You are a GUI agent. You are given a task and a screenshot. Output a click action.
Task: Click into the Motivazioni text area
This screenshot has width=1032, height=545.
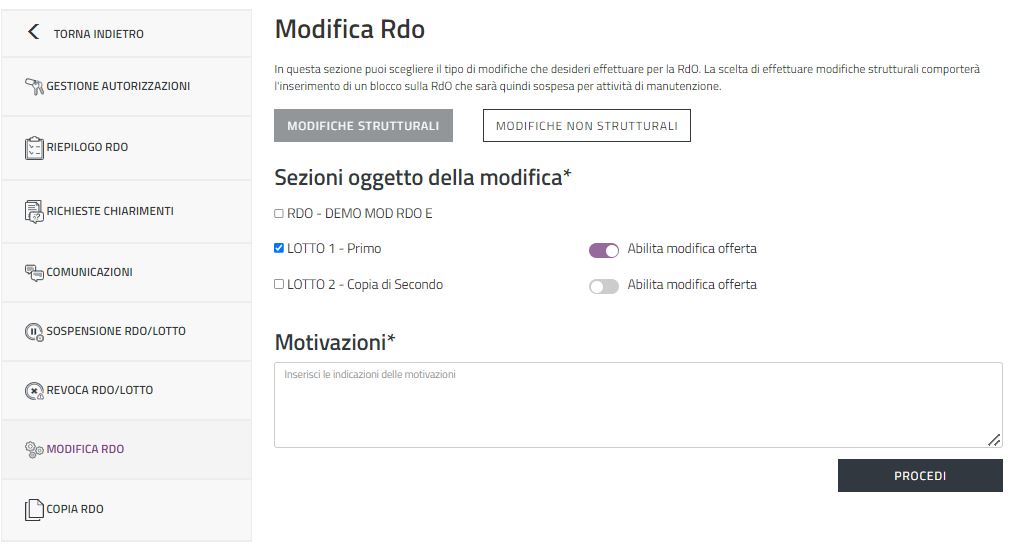(x=637, y=404)
